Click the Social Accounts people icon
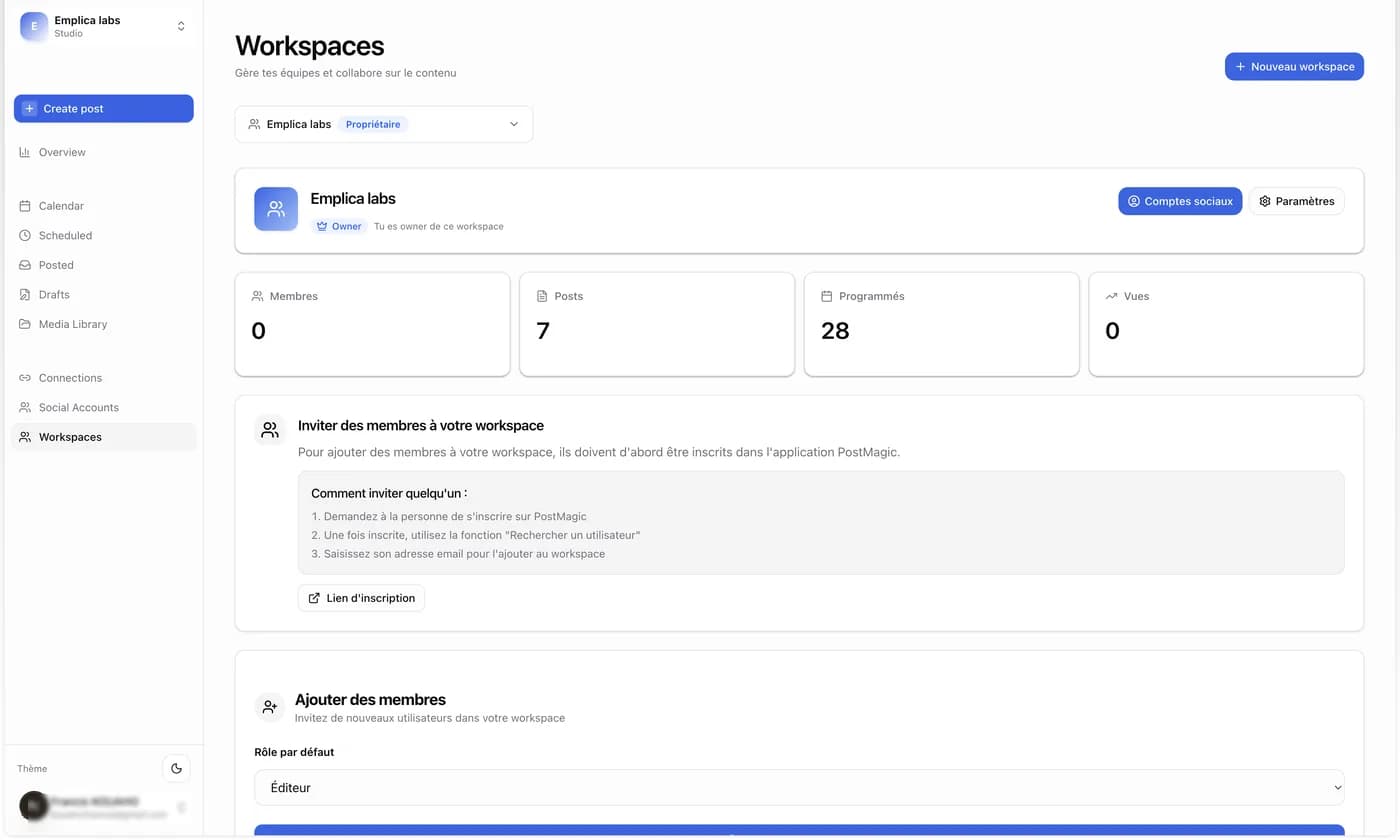Screen dimensions: 1400x840 pyautogui.click(x=25, y=408)
